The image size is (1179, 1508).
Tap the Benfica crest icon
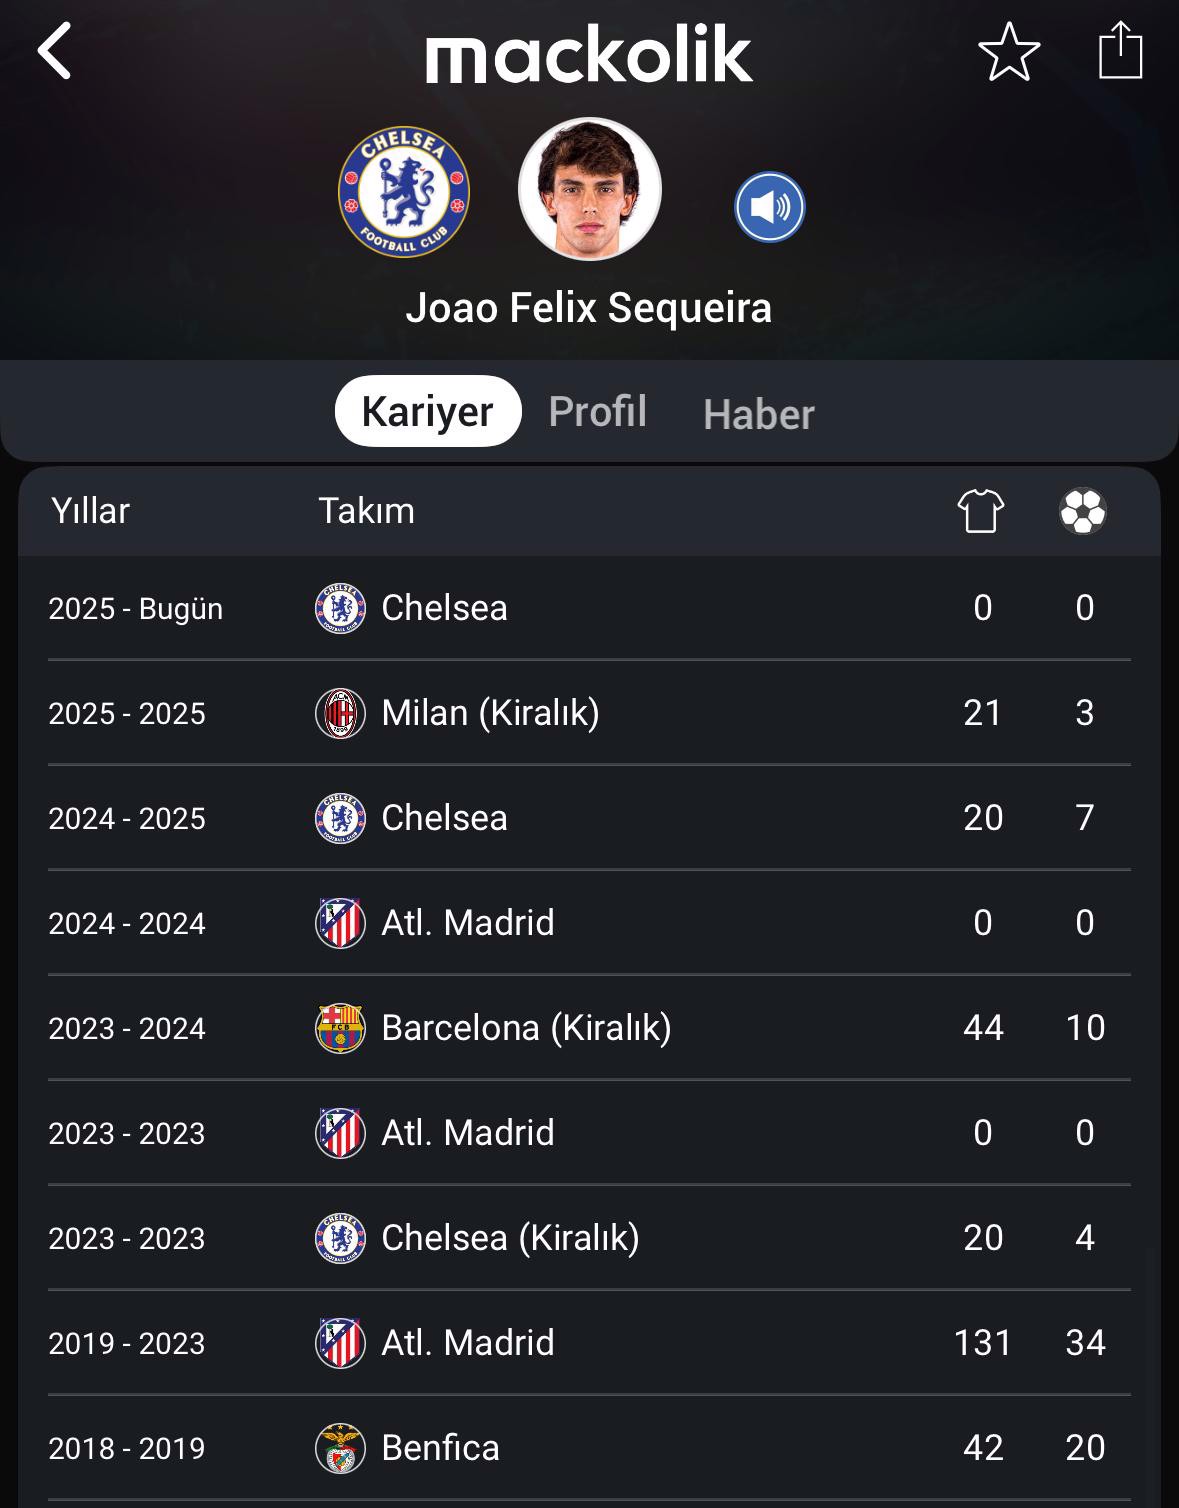click(340, 1448)
